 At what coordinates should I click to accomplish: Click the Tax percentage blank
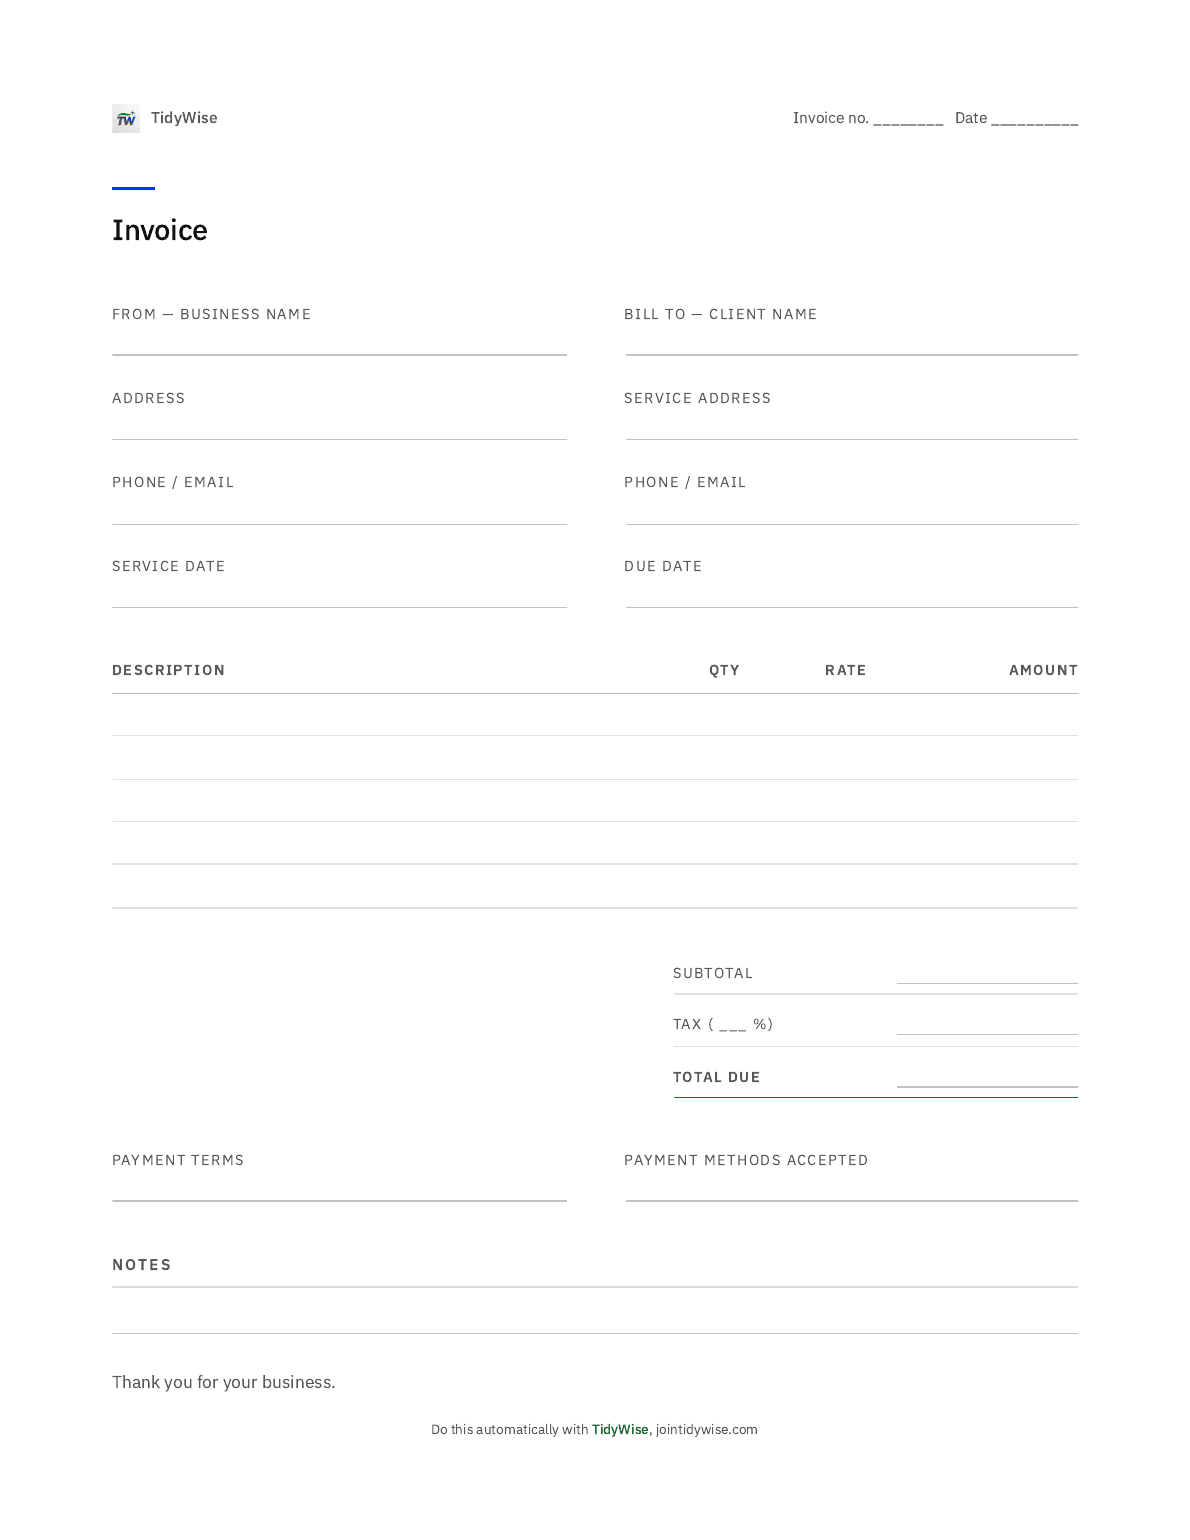coord(732,1025)
